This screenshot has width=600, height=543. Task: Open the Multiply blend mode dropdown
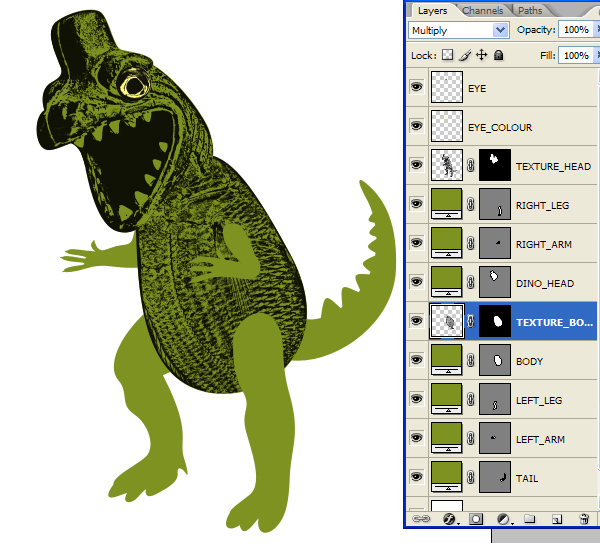(459, 30)
